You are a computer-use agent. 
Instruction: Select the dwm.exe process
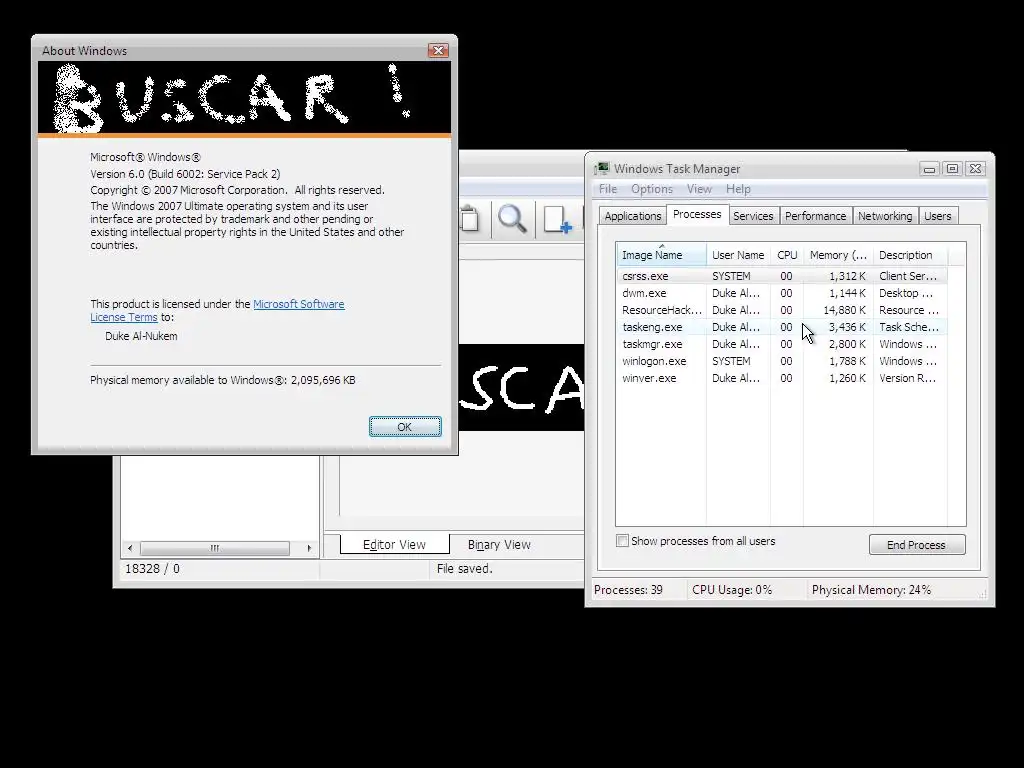point(781,293)
